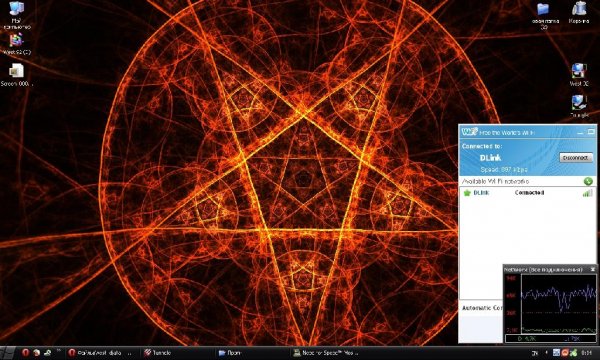Click the system clock
Image resolution: width=600 pixels, height=360 pixels.
(587, 353)
